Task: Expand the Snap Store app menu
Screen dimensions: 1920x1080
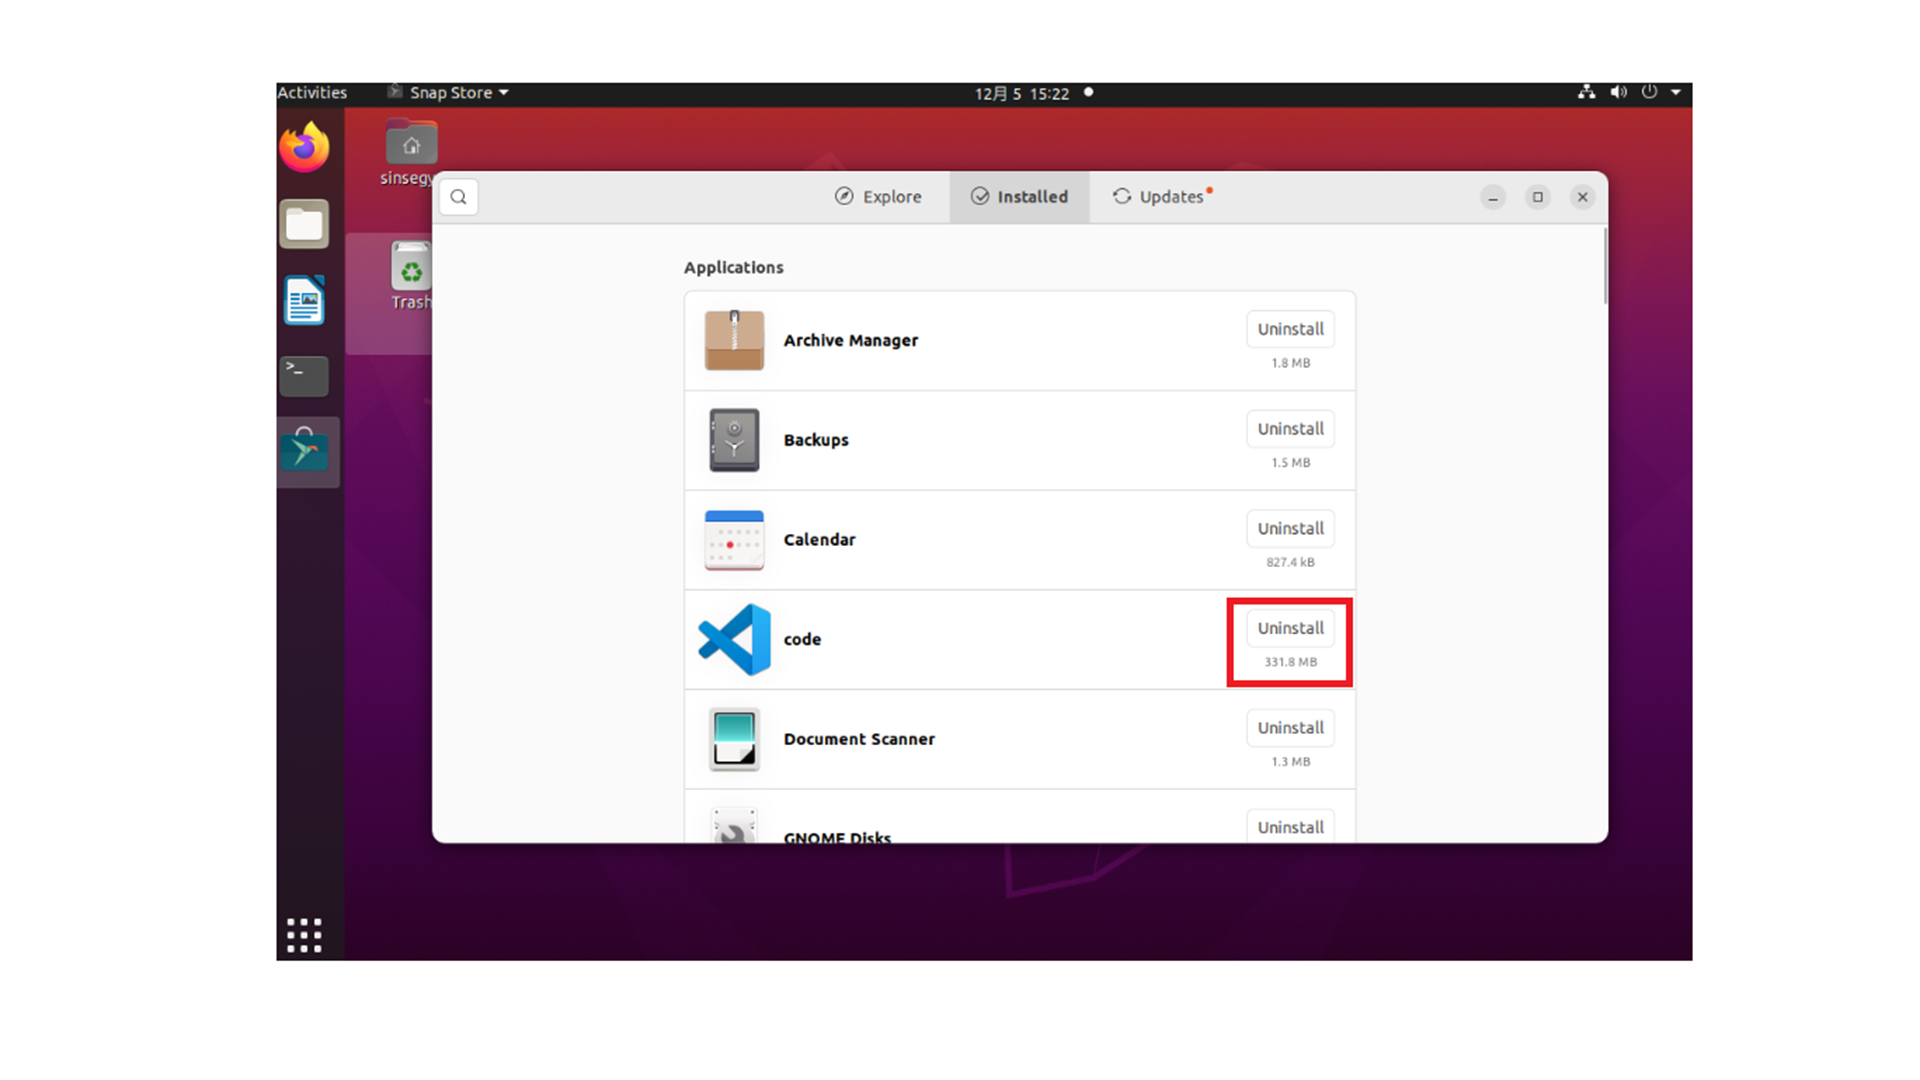Action: (450, 93)
